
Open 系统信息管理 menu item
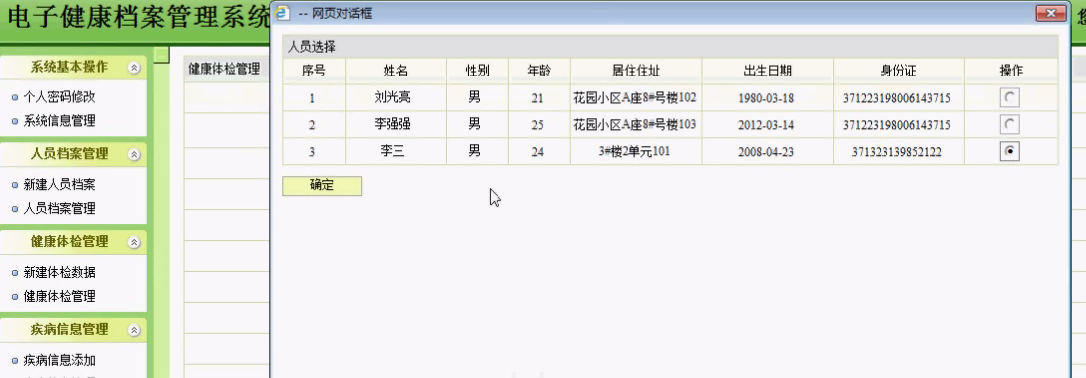point(60,120)
